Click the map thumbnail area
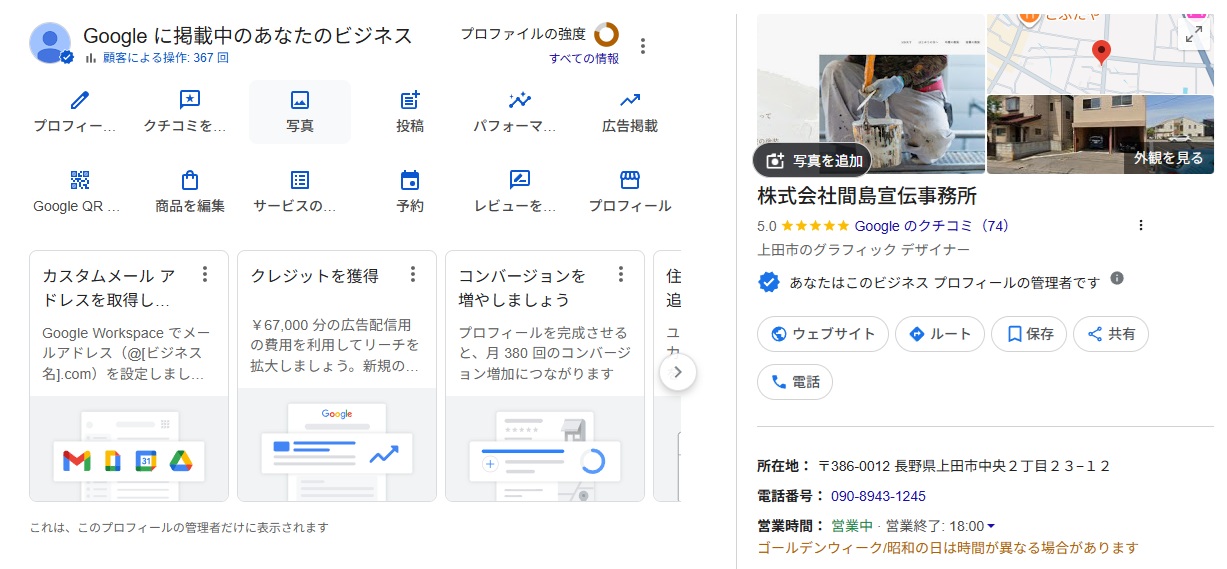This screenshot has height=569, width=1227. coord(1100,54)
